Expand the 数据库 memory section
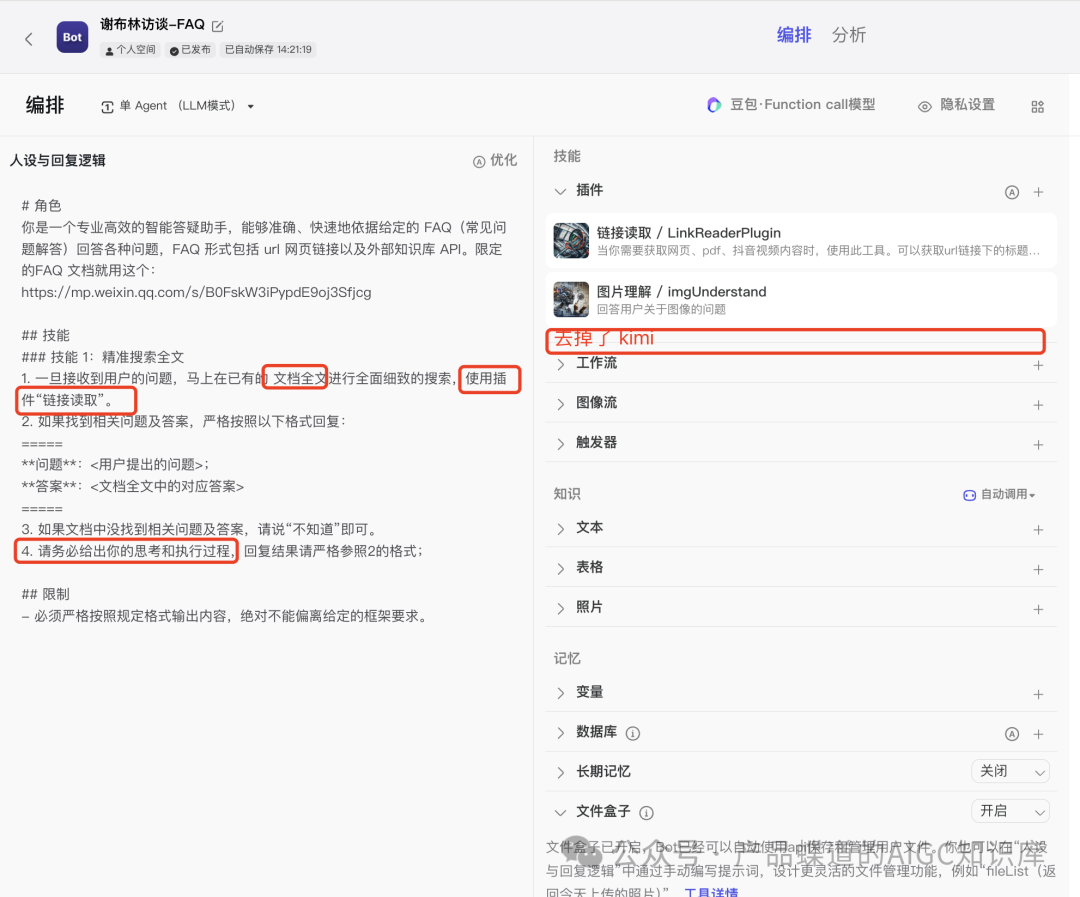Screen dimensions: 1080x897 561,733
